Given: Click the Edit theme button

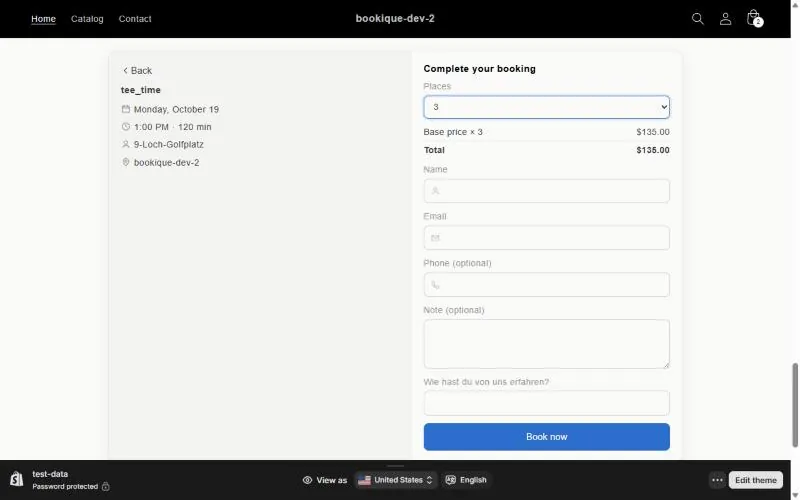Looking at the screenshot, I should 756,480.
